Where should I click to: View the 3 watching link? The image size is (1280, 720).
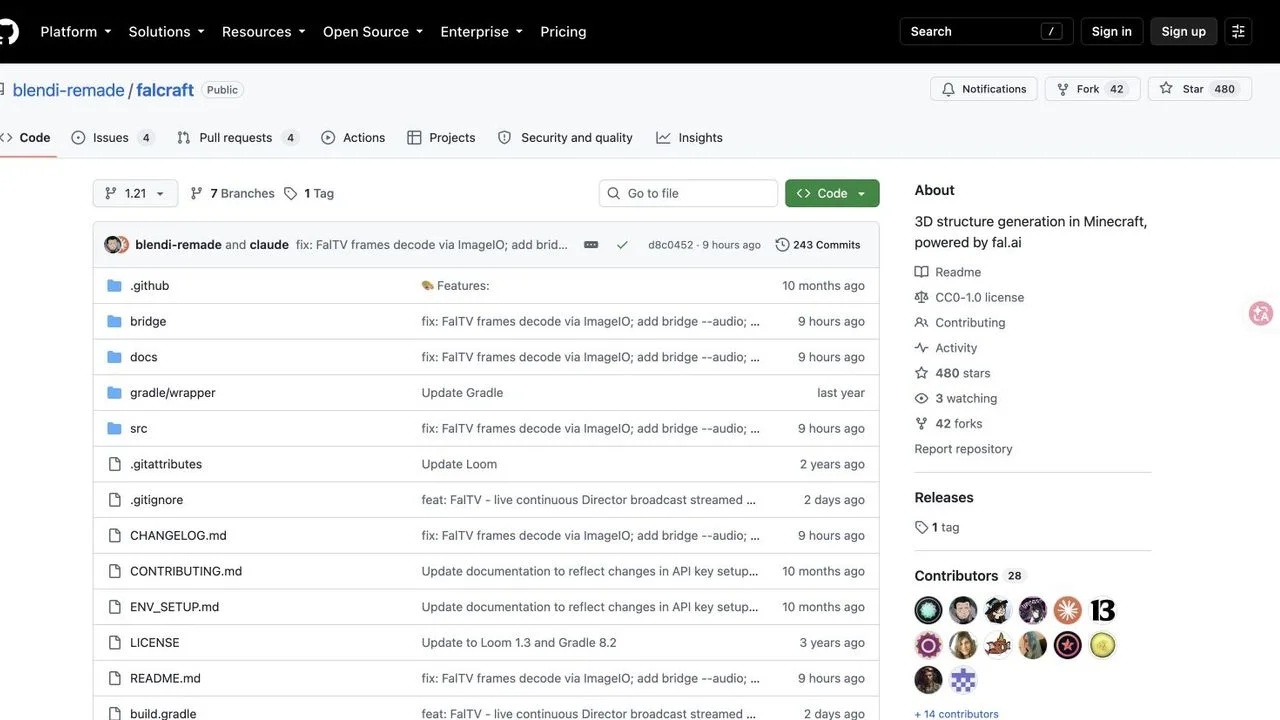[x=955, y=398]
